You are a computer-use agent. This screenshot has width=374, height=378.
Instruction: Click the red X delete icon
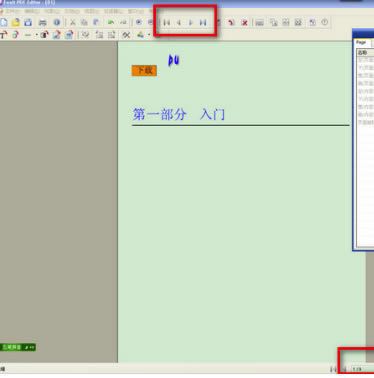(x=244, y=23)
